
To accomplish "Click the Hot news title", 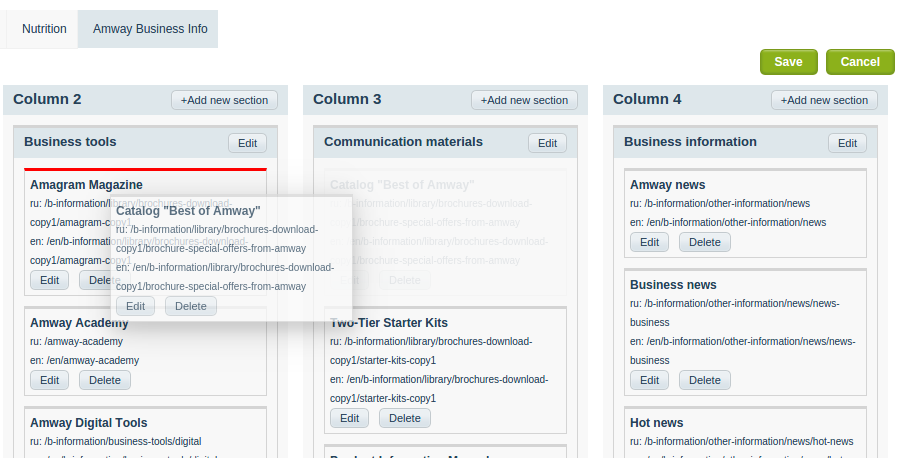I will [657, 423].
